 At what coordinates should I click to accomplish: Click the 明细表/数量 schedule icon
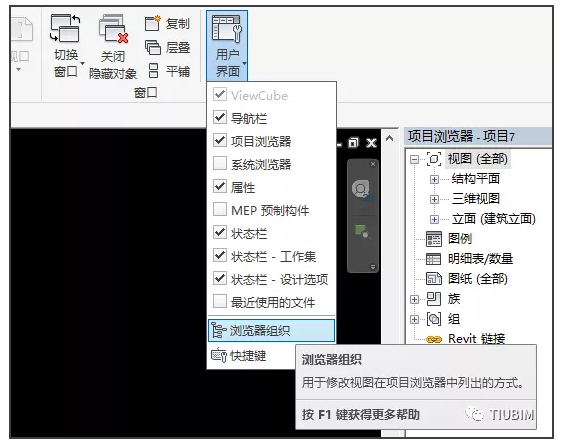(x=433, y=259)
